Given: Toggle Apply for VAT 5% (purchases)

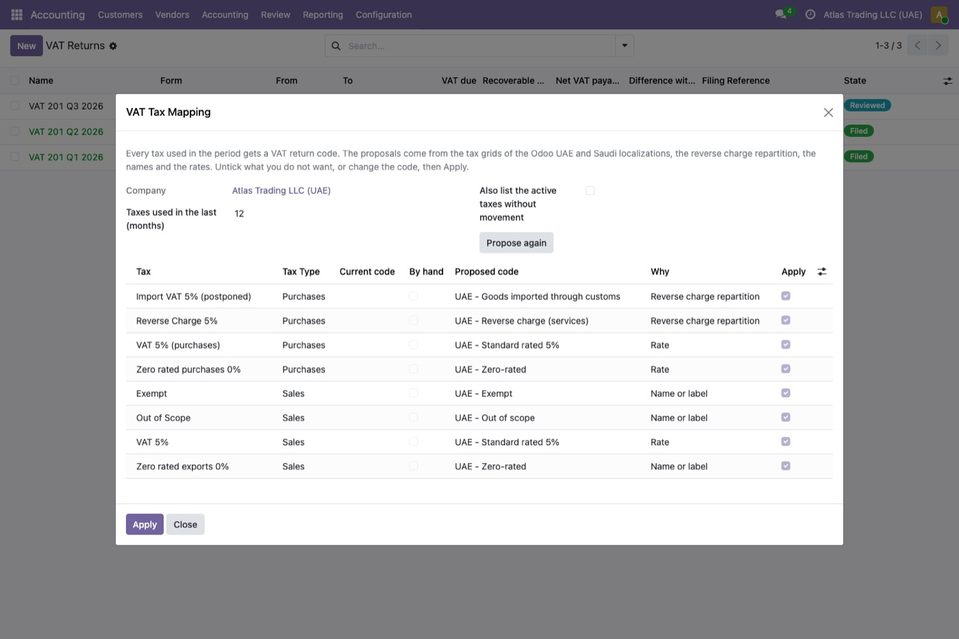Looking at the screenshot, I should click(x=786, y=345).
